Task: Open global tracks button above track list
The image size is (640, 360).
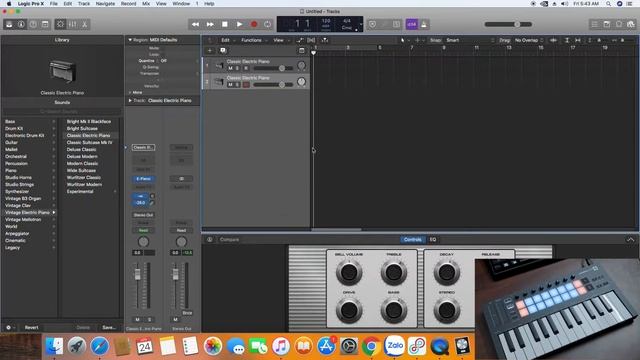Action: click(302, 51)
